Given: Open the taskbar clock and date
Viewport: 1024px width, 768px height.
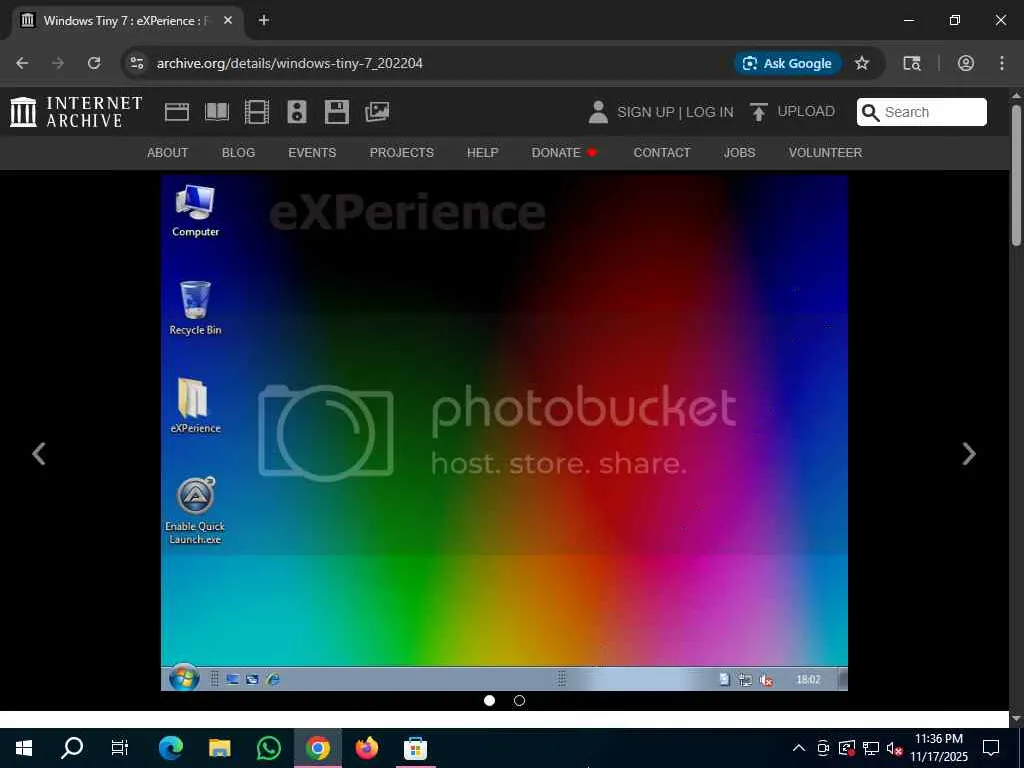Looking at the screenshot, I should [939, 748].
